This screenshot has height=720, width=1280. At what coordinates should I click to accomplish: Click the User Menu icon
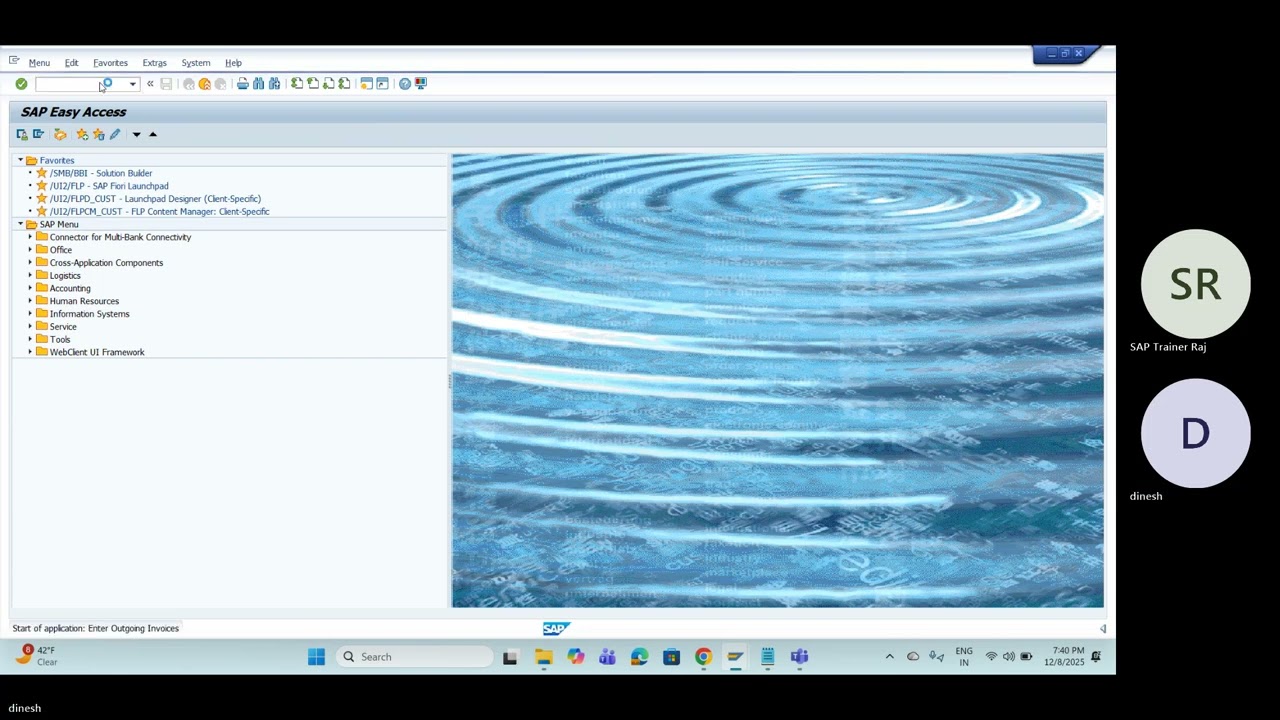pyautogui.click(x=22, y=134)
